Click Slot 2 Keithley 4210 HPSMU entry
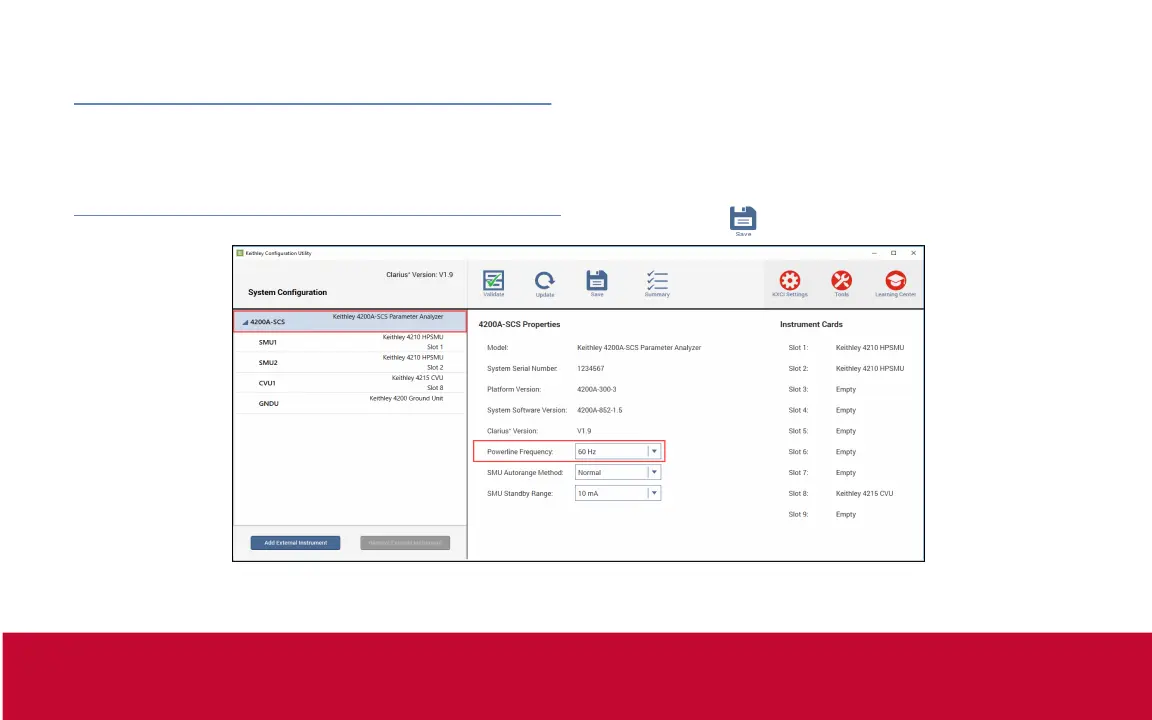Image resolution: width=1152 pixels, height=720 pixels. pos(870,369)
